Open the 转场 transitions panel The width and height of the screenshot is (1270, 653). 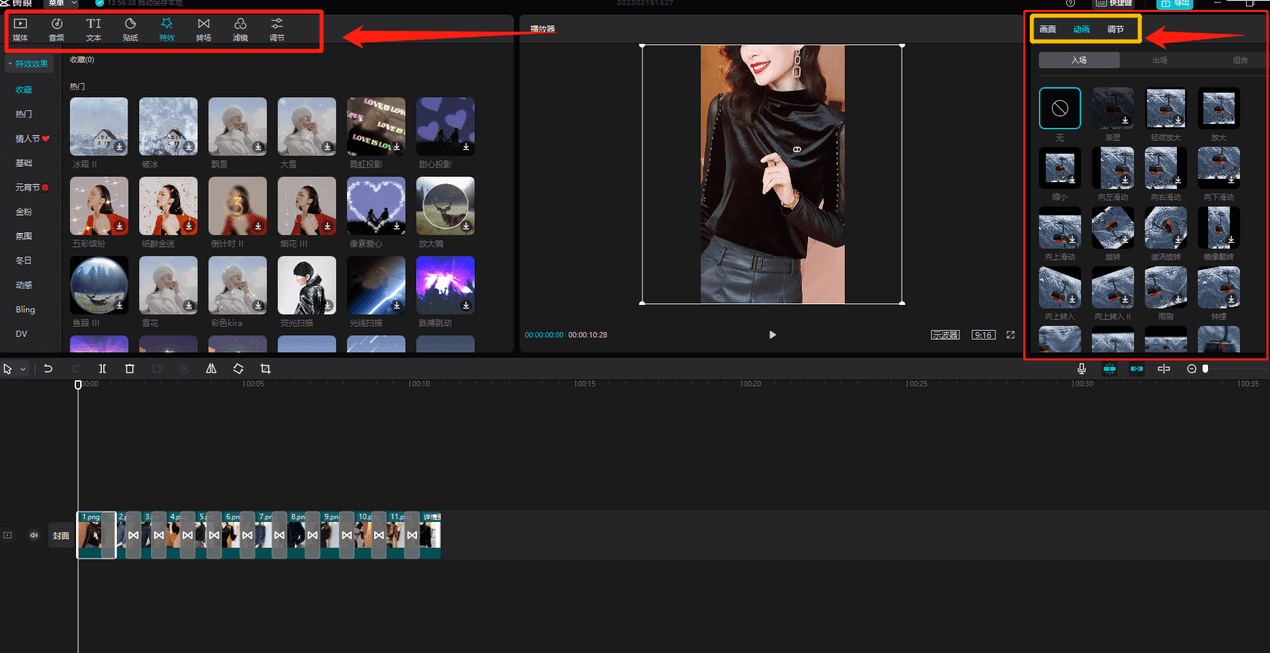pos(204,29)
